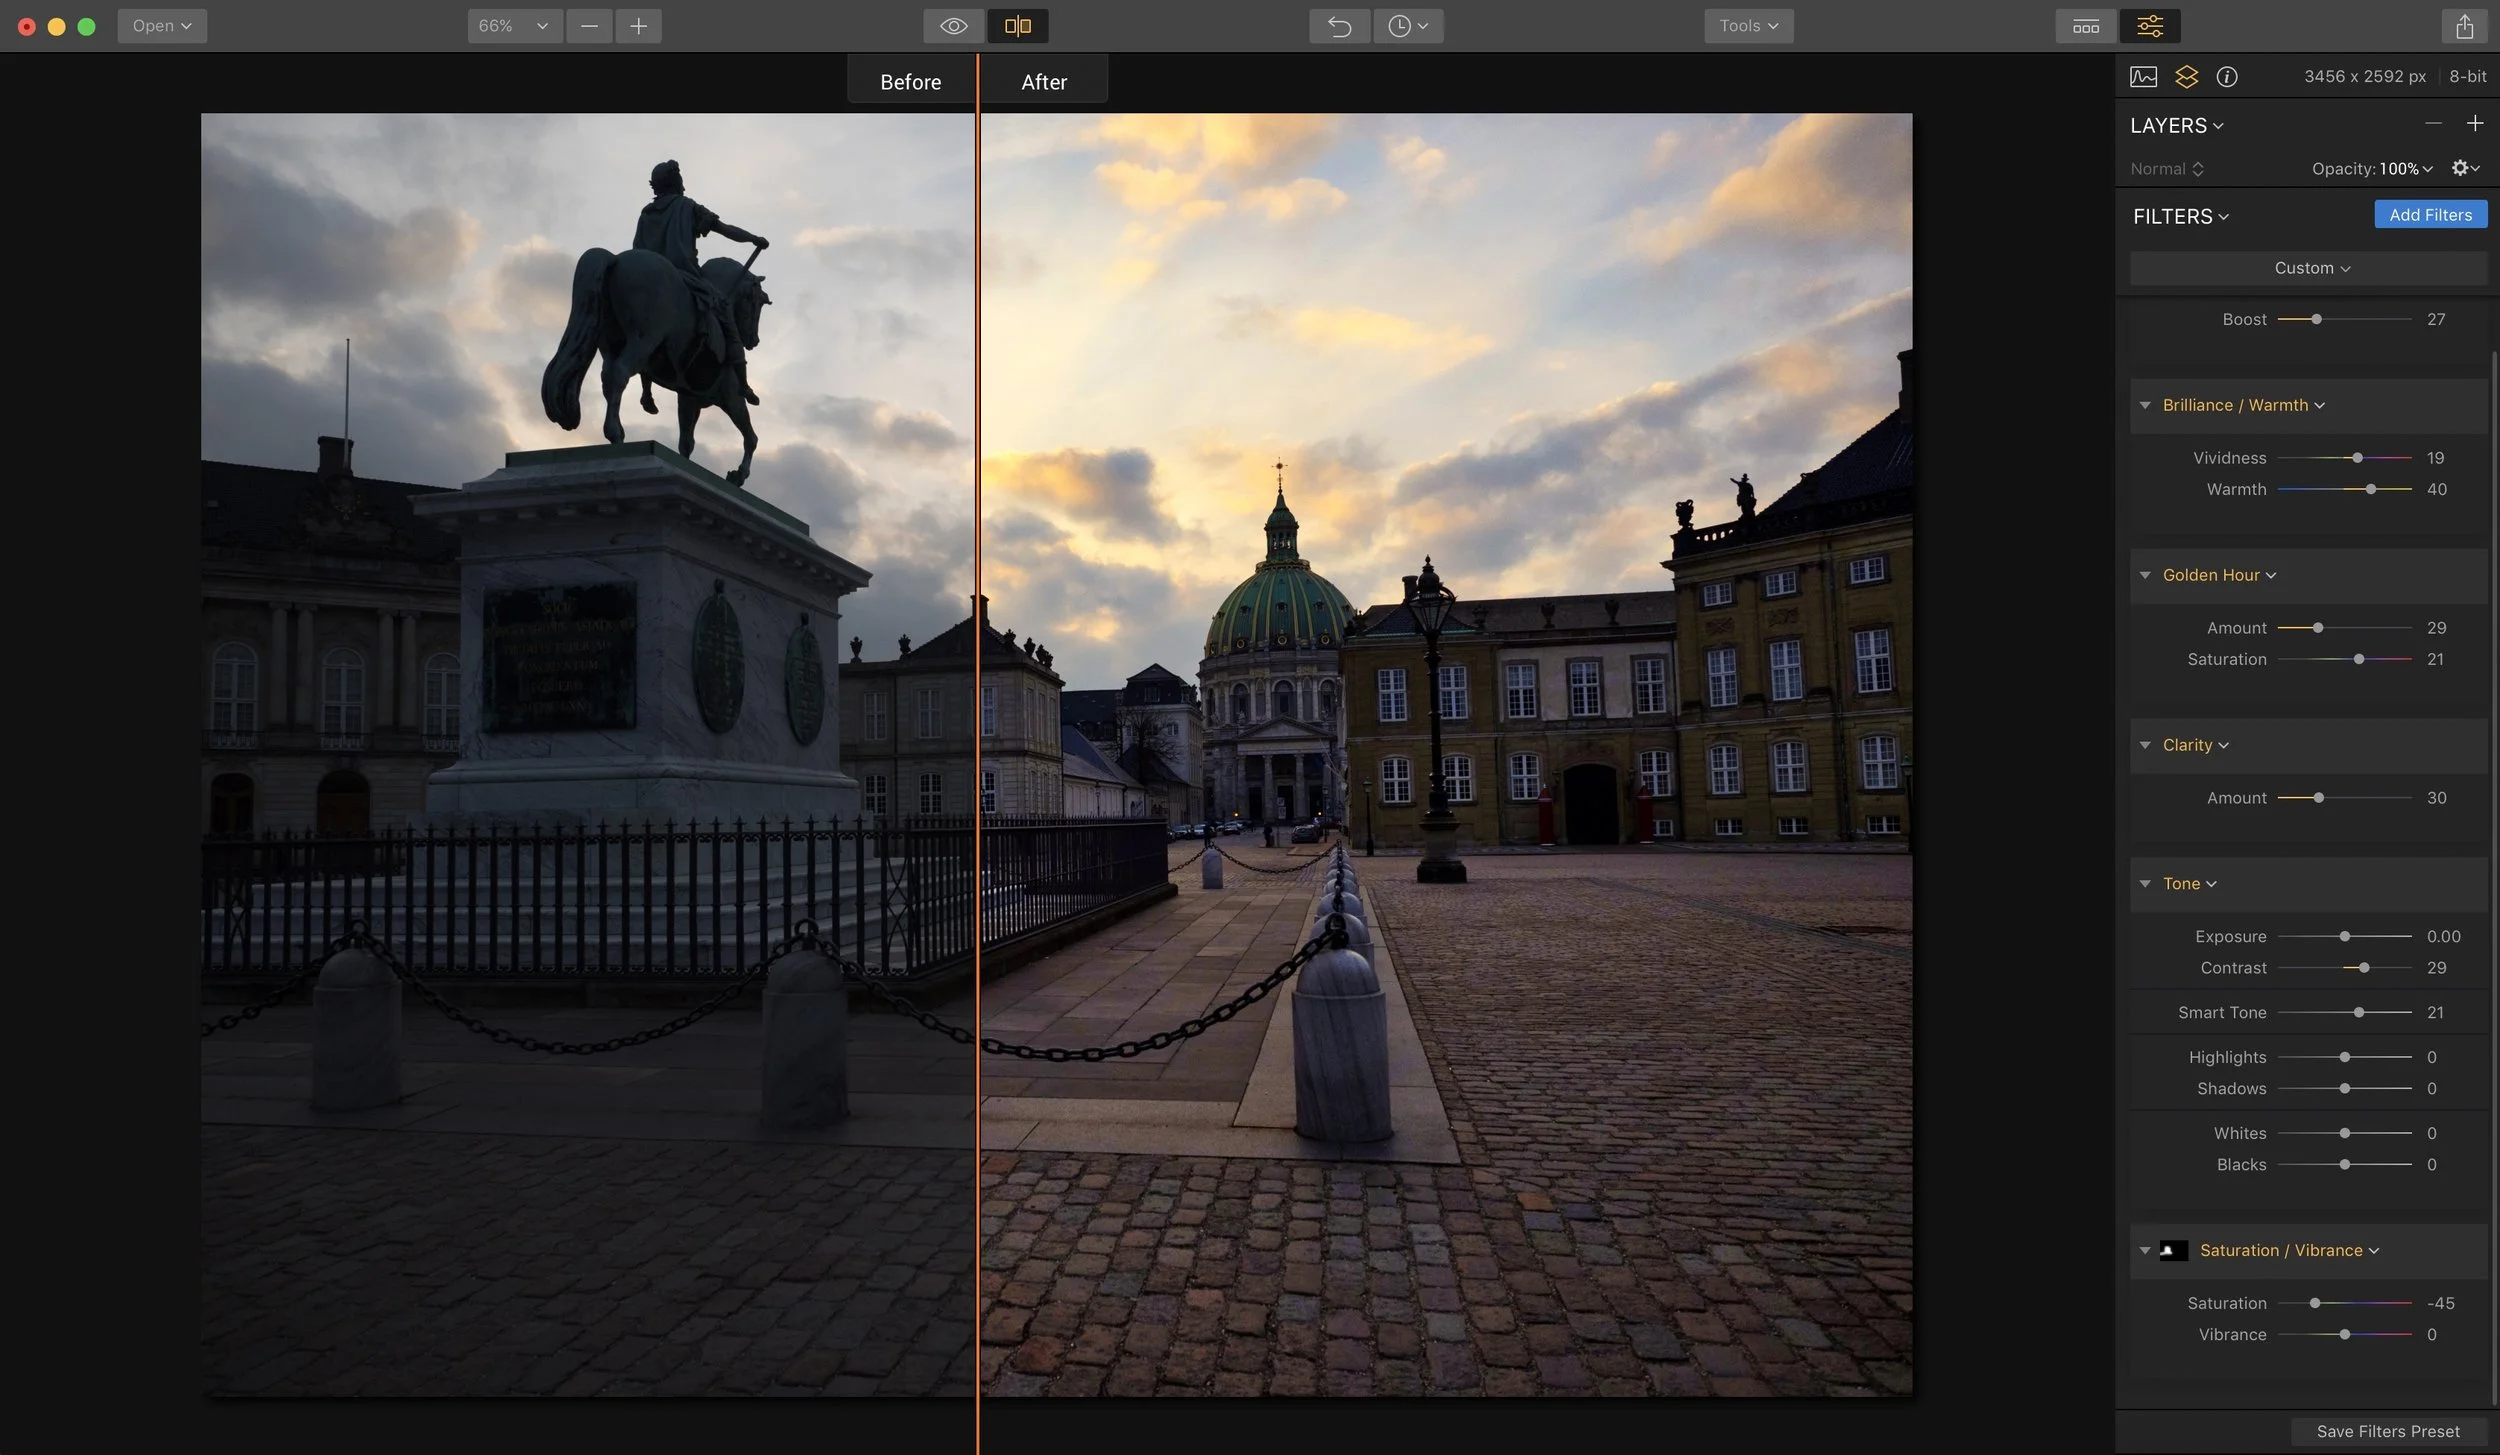
Task: Show the histogram panel icon
Action: click(x=2143, y=77)
